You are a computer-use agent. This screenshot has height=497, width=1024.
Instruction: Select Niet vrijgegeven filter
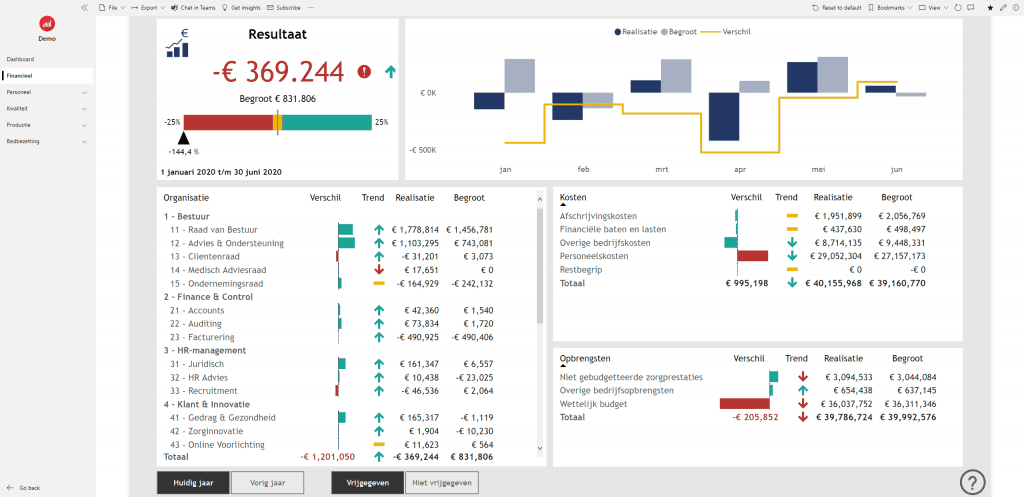tap(441, 483)
